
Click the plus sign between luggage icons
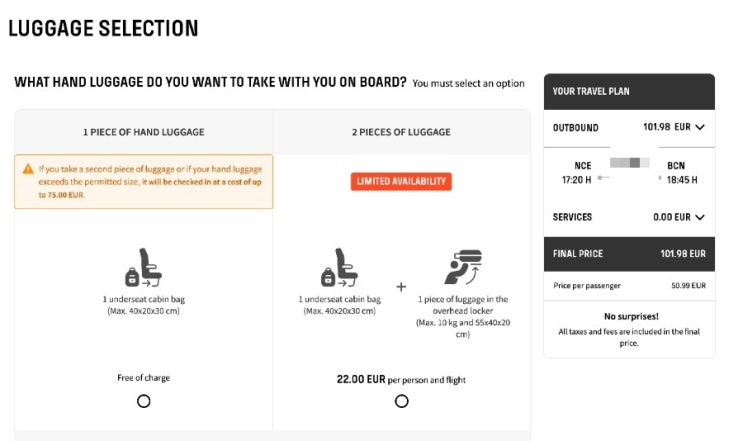tap(401, 286)
